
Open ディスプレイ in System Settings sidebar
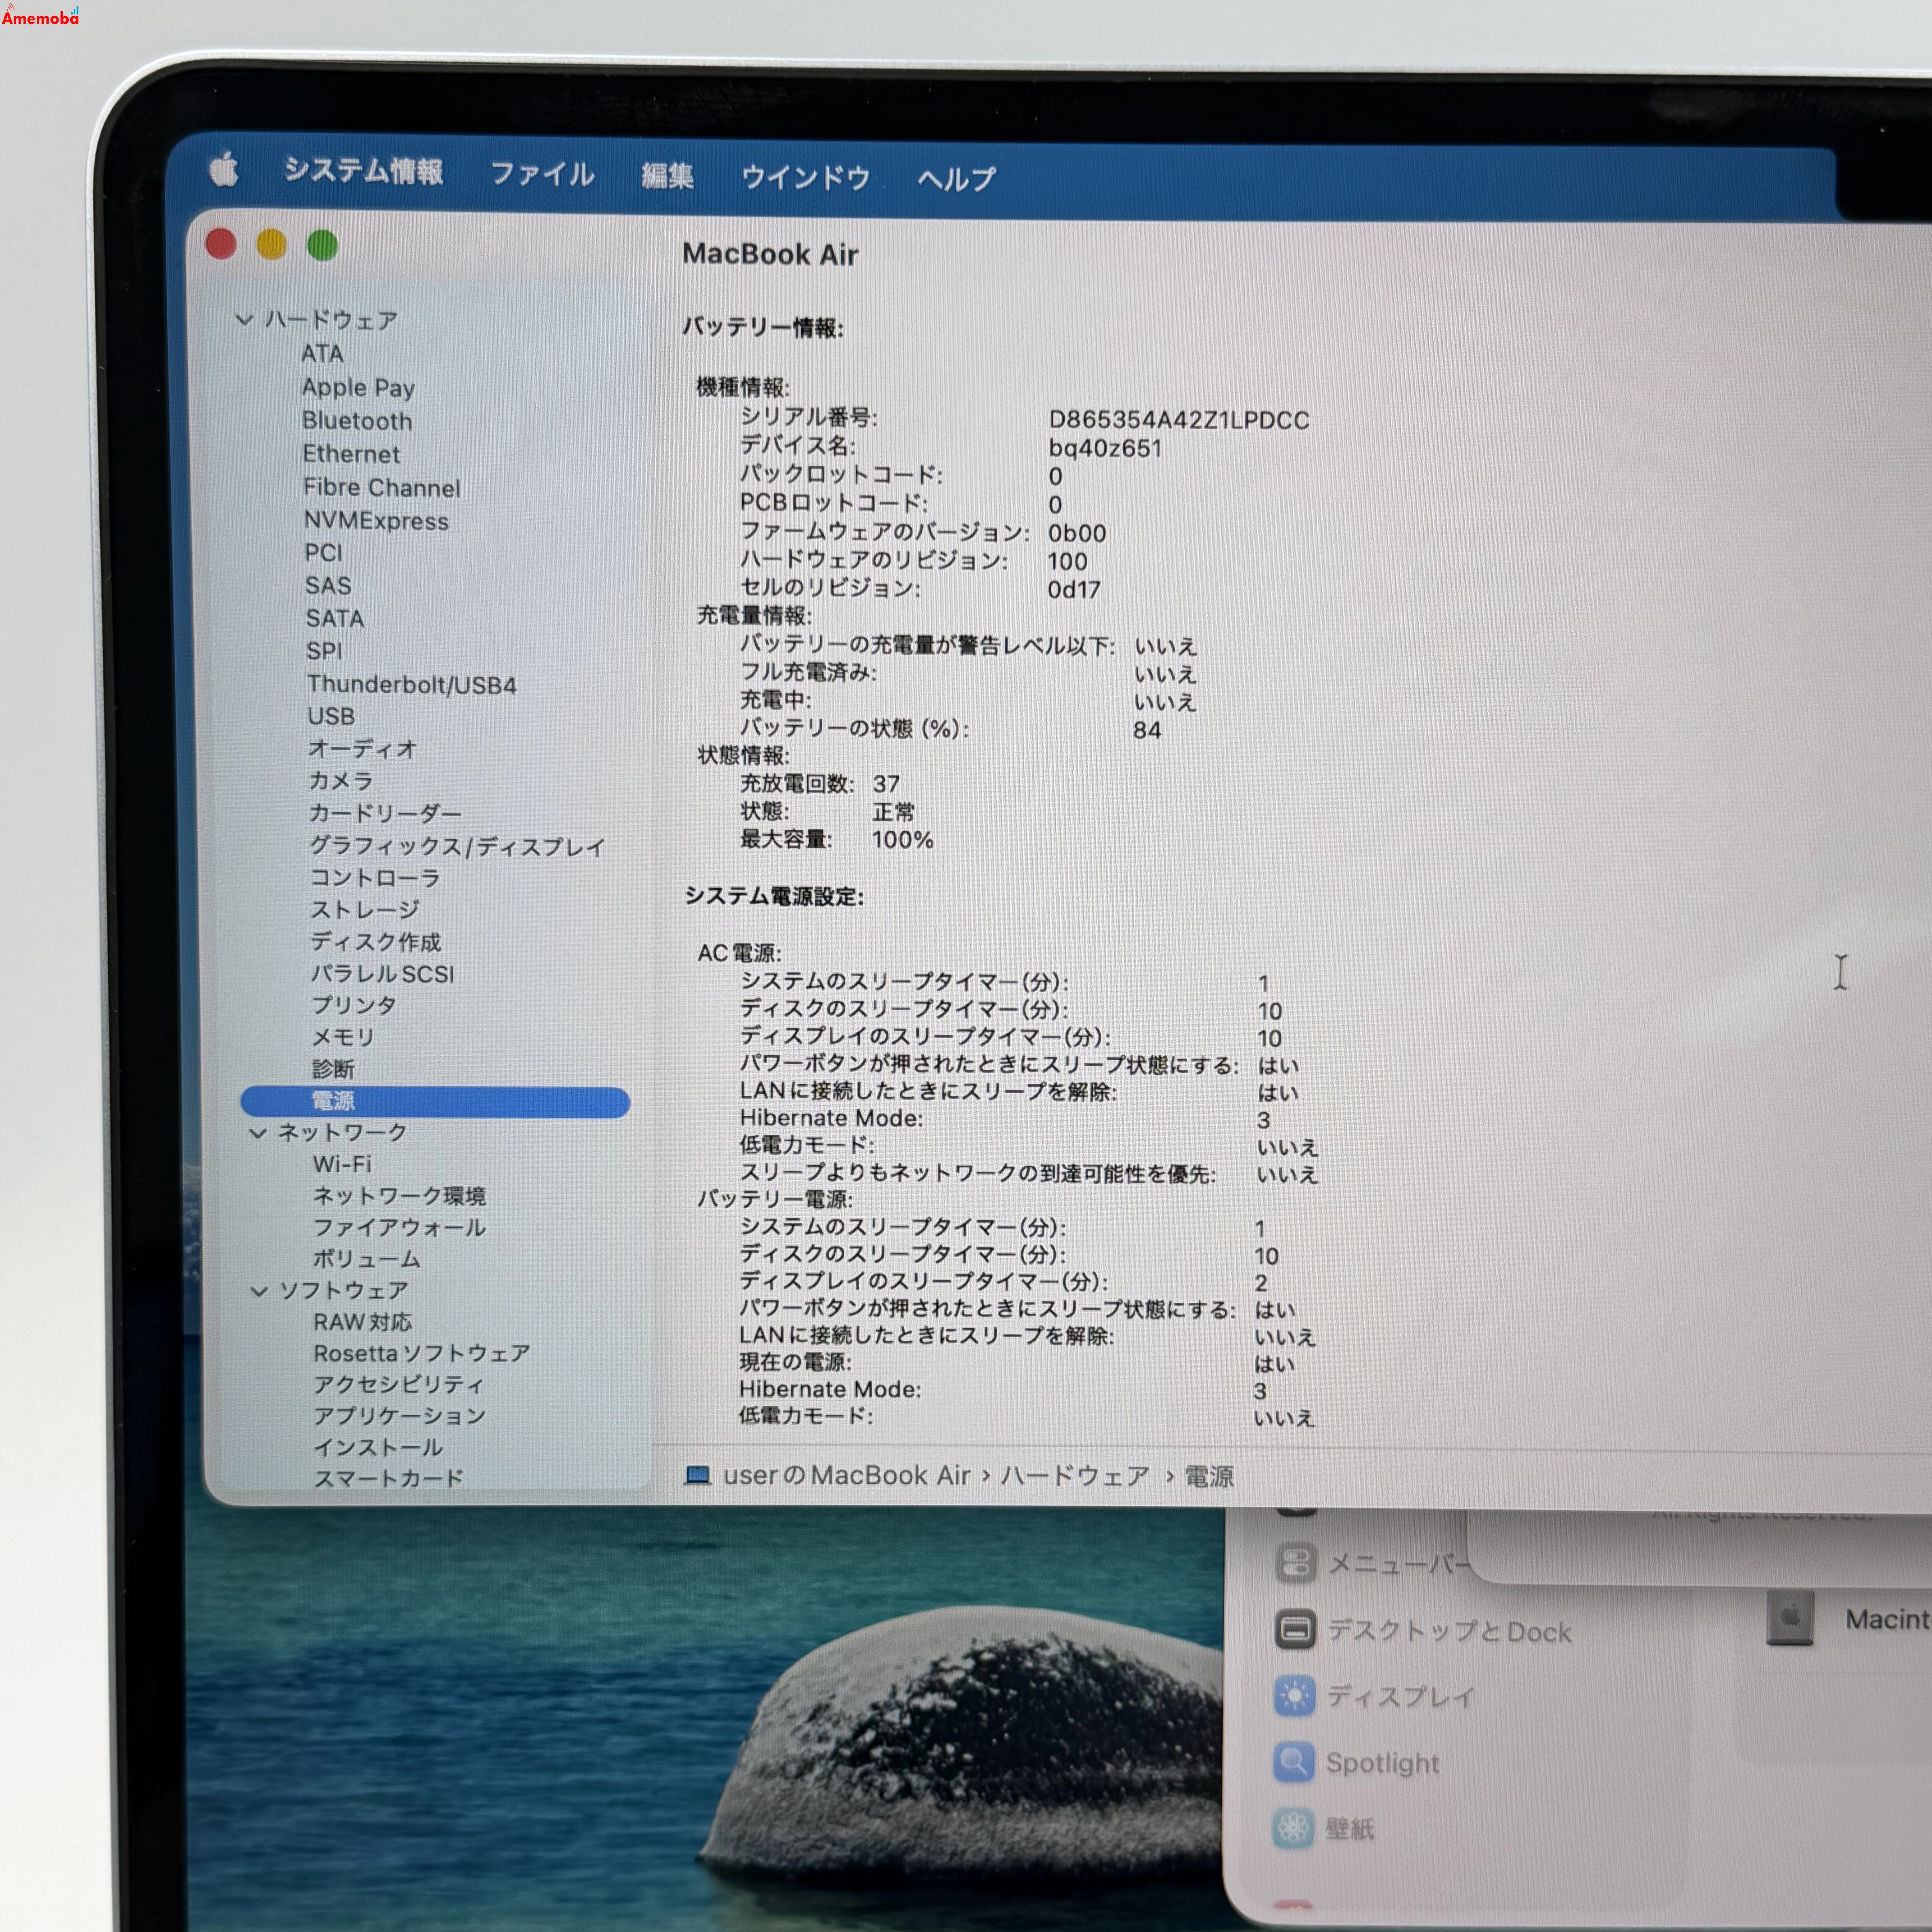point(1374,1696)
